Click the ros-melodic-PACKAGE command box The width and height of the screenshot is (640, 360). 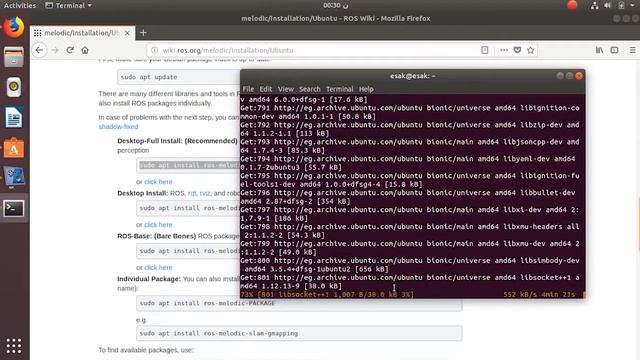299,303
